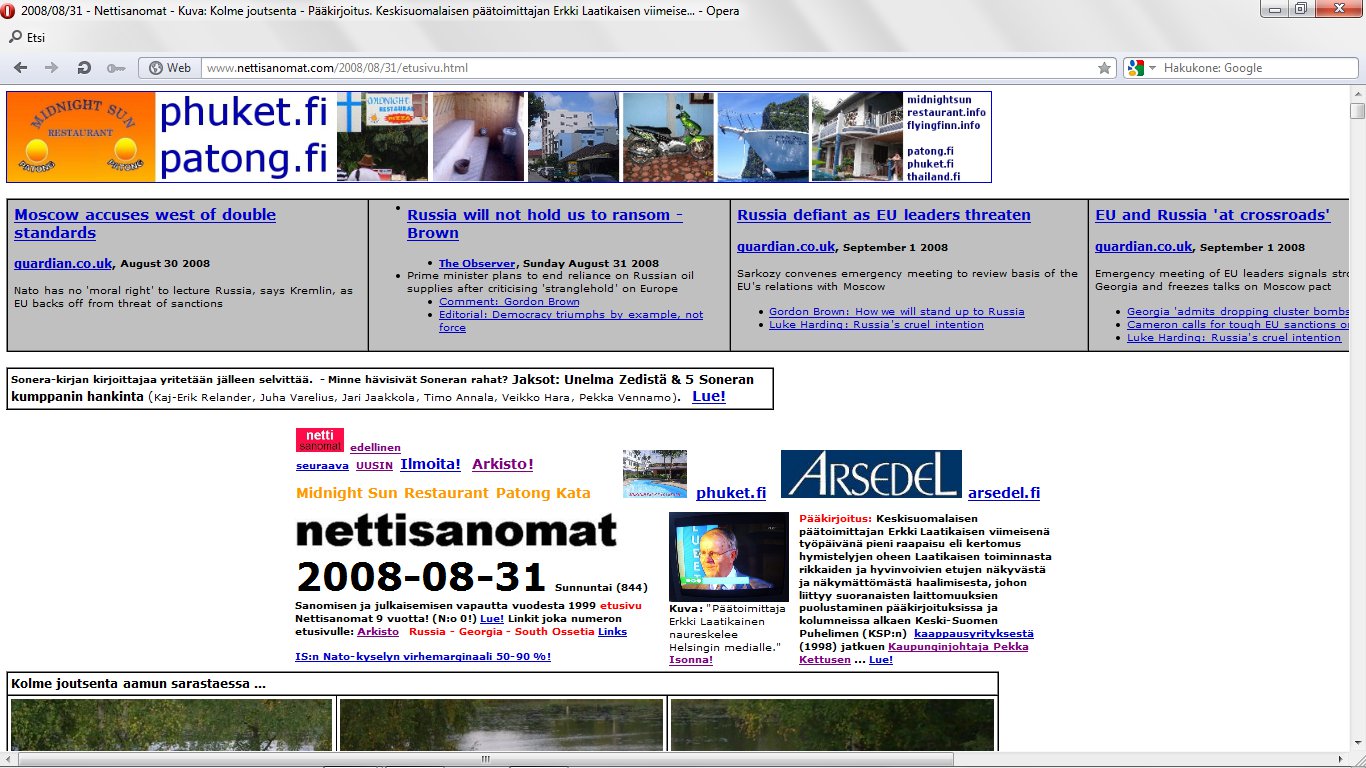Expand the Google search engine dropdown

1152,68
